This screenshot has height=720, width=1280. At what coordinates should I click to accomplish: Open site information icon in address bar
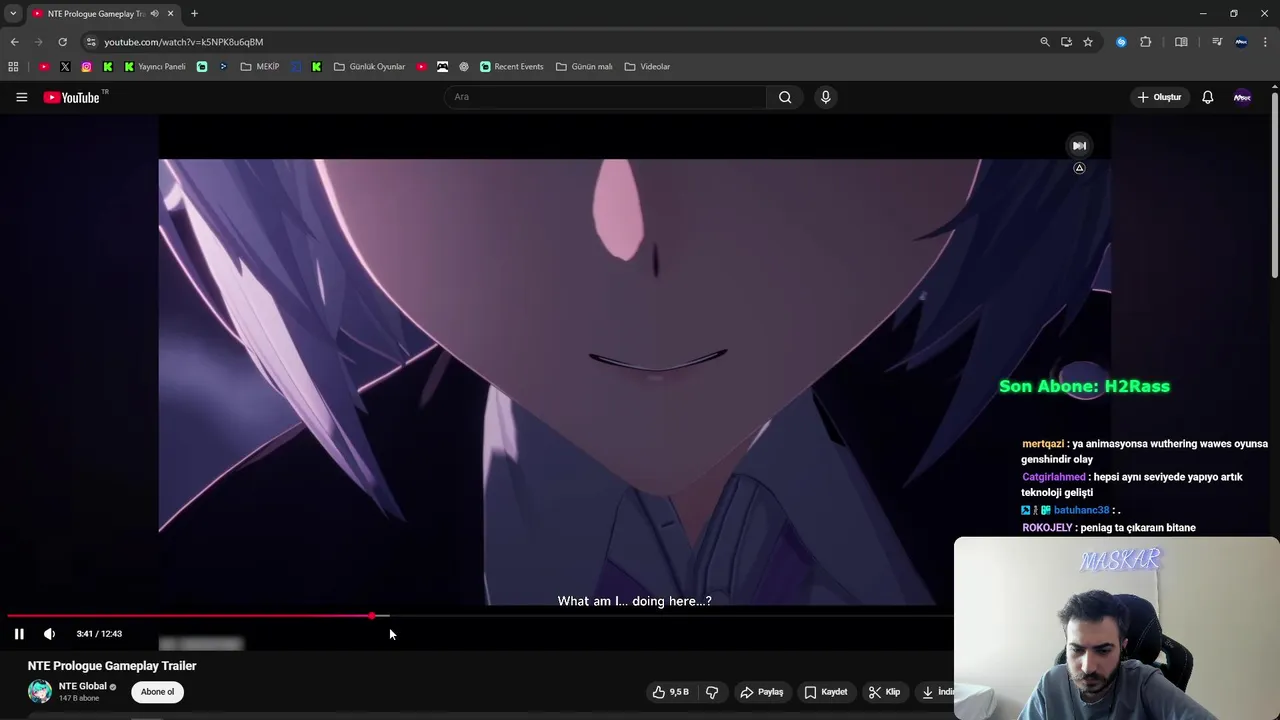[x=91, y=42]
